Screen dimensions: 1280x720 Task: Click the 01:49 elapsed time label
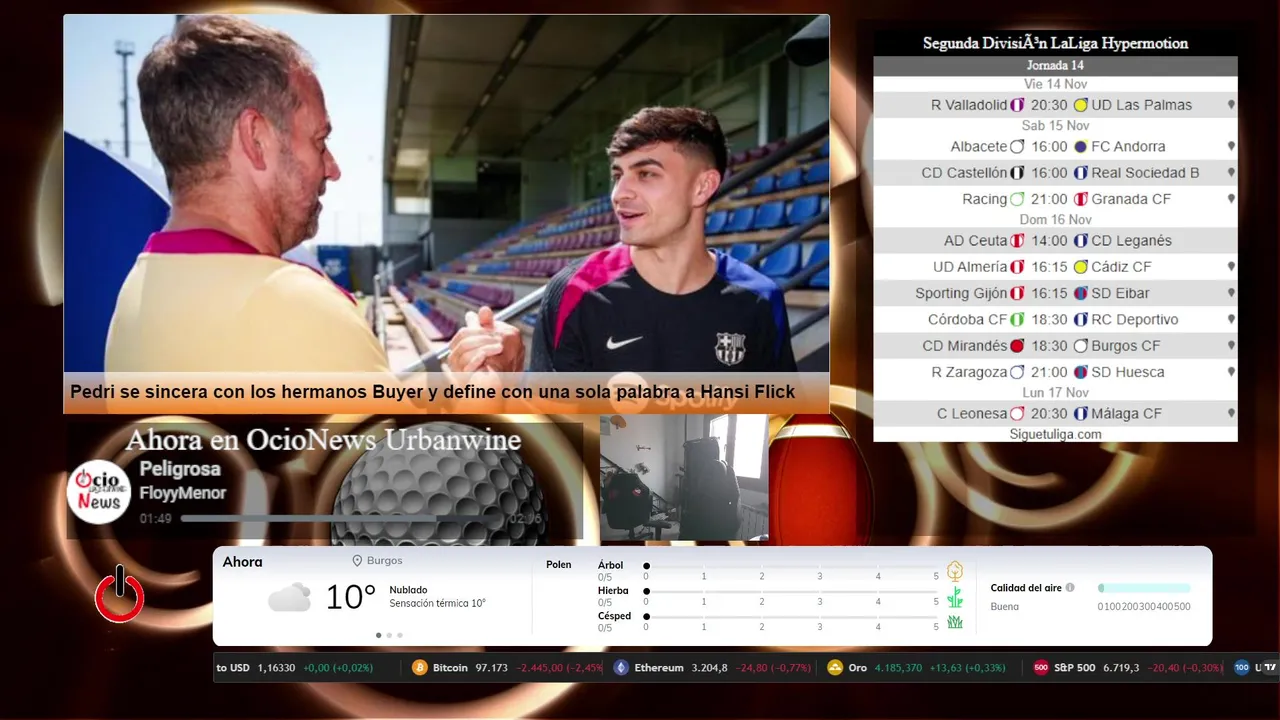pos(156,519)
